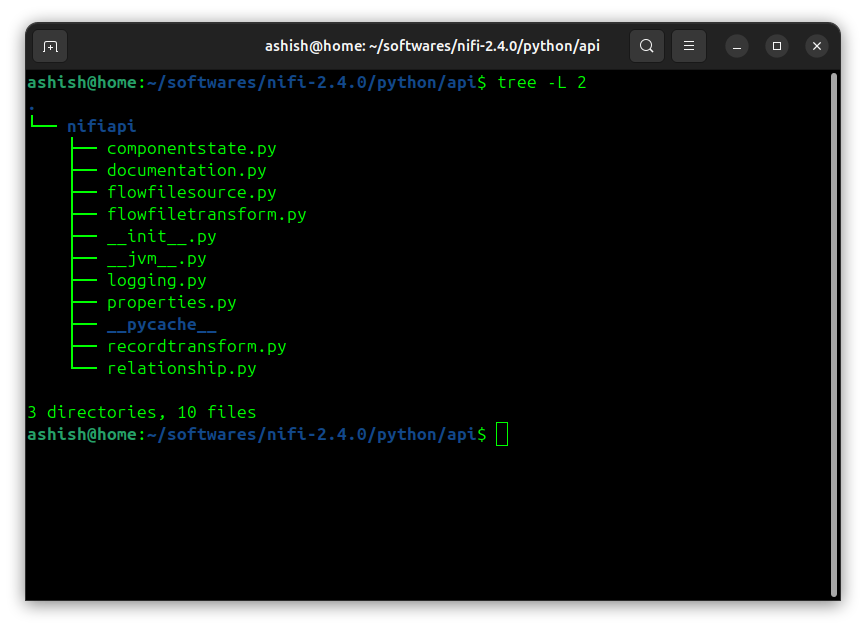Click the __jvm__.py entry
Screen dimensions: 866x629
(156, 258)
